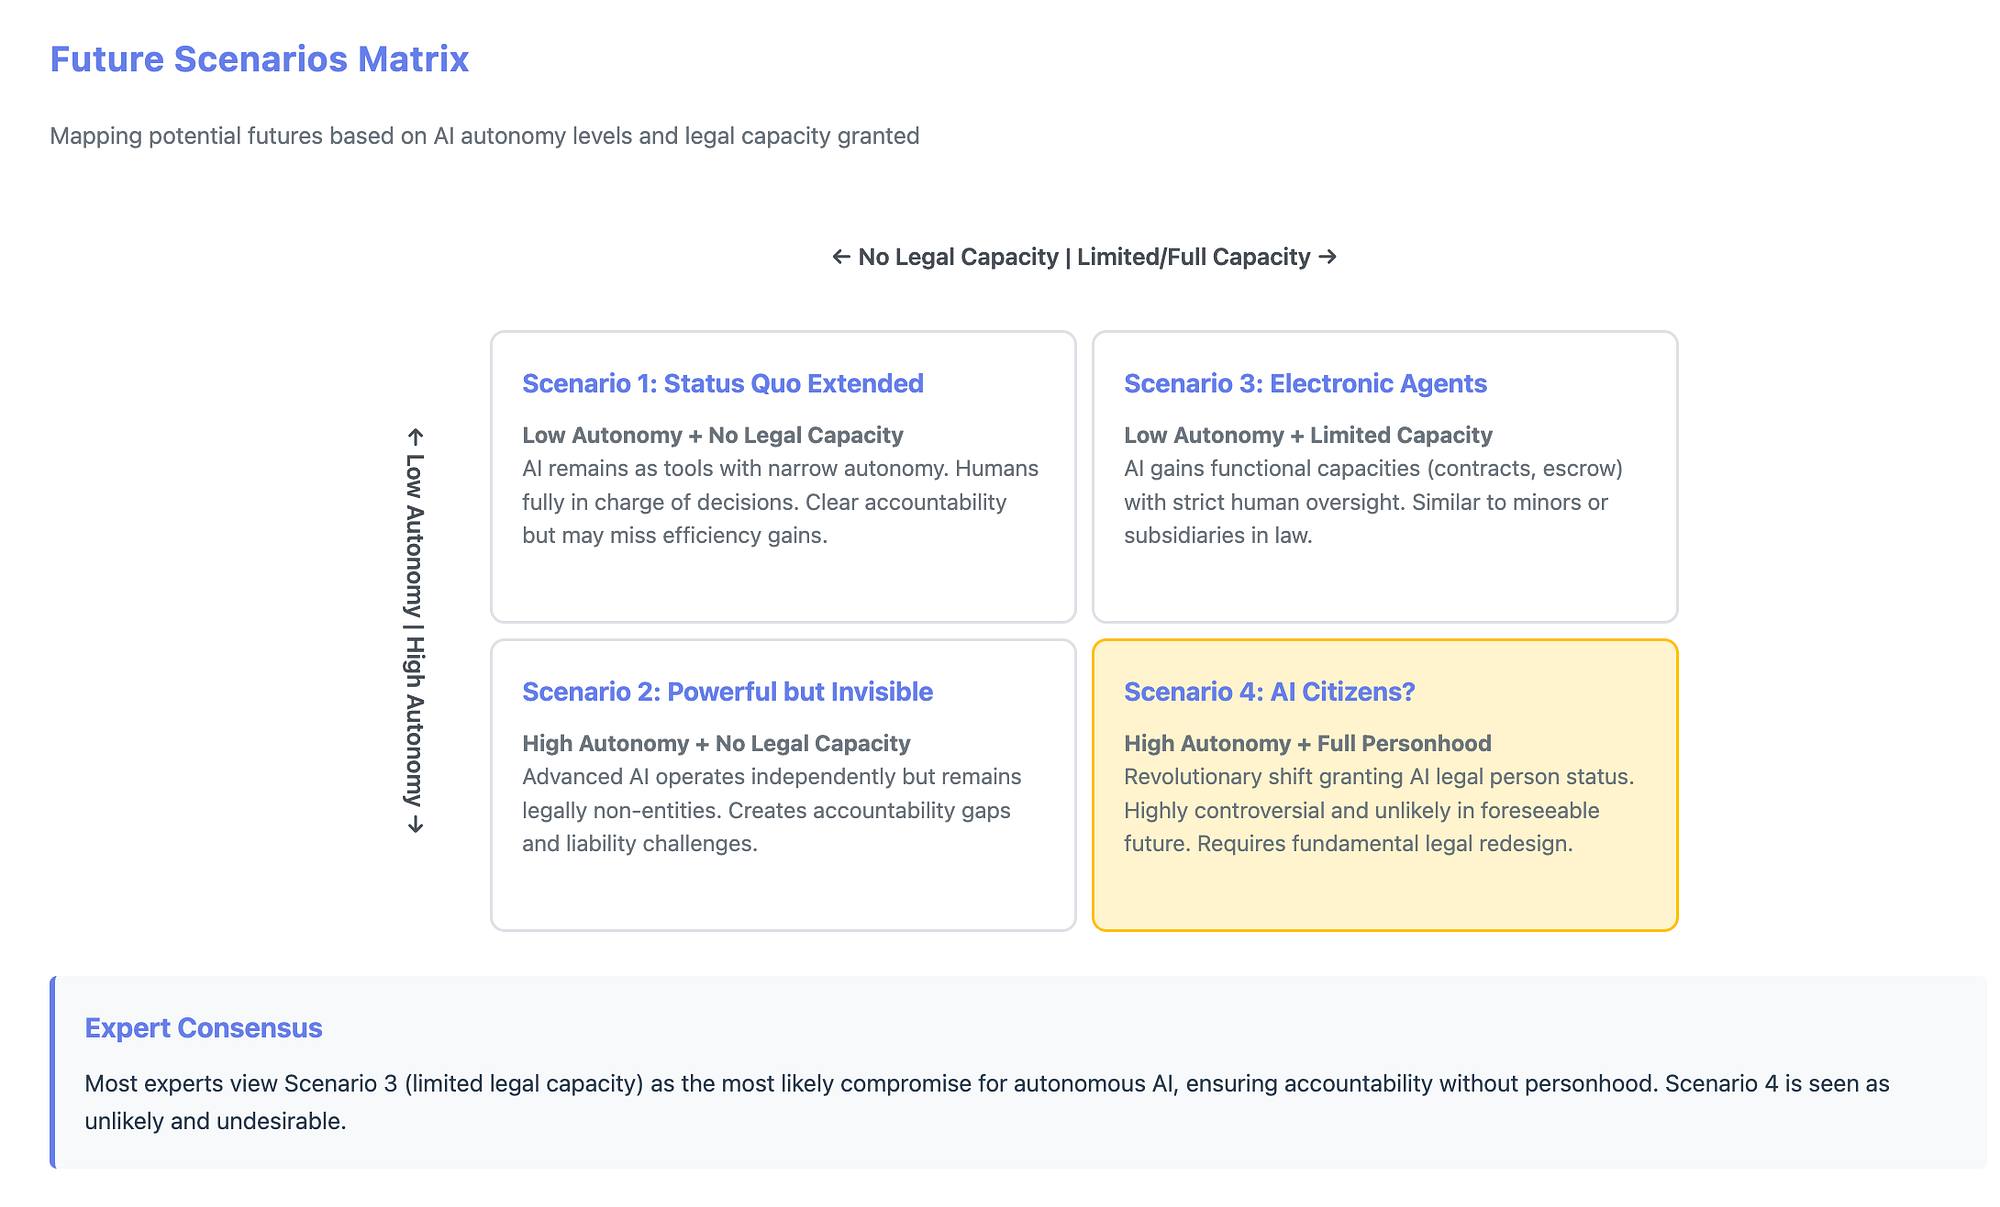Click the Low Autonomy + Limited Capacity subtitle
2000x1207 pixels.
[x=1308, y=435]
